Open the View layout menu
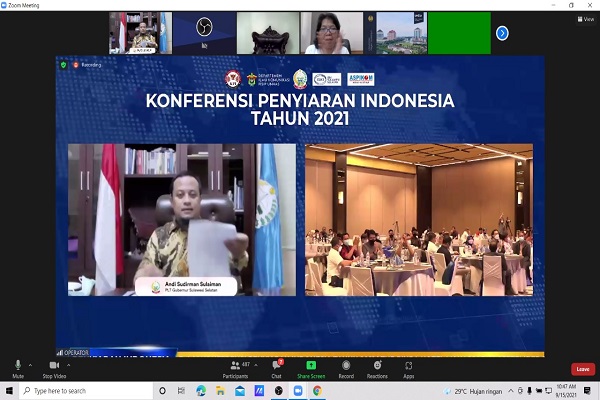 (587, 18)
